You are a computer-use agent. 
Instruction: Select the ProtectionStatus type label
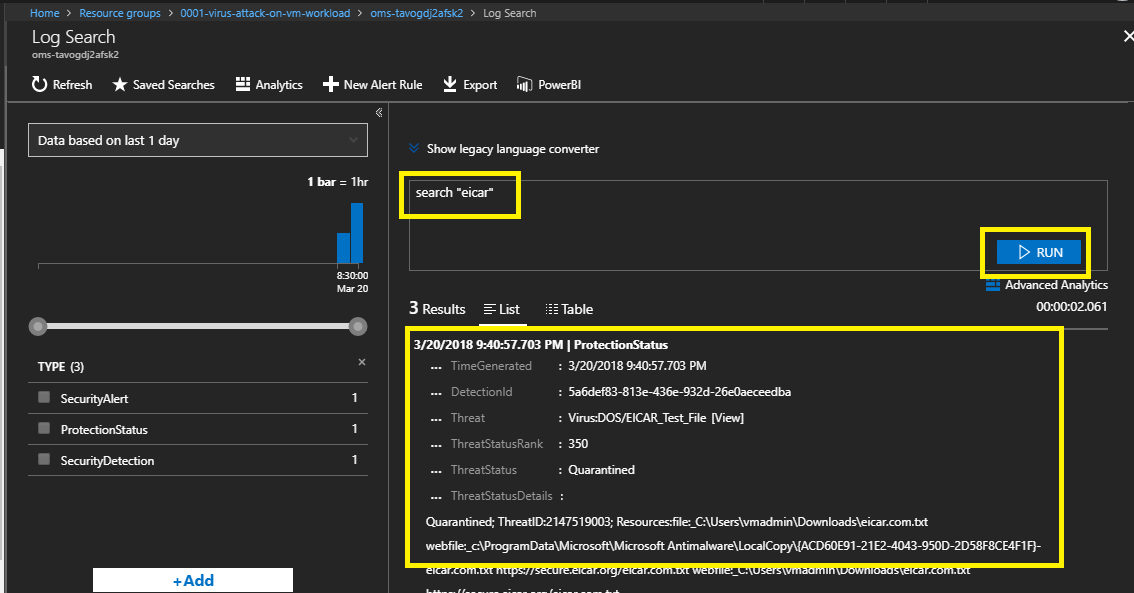point(104,430)
